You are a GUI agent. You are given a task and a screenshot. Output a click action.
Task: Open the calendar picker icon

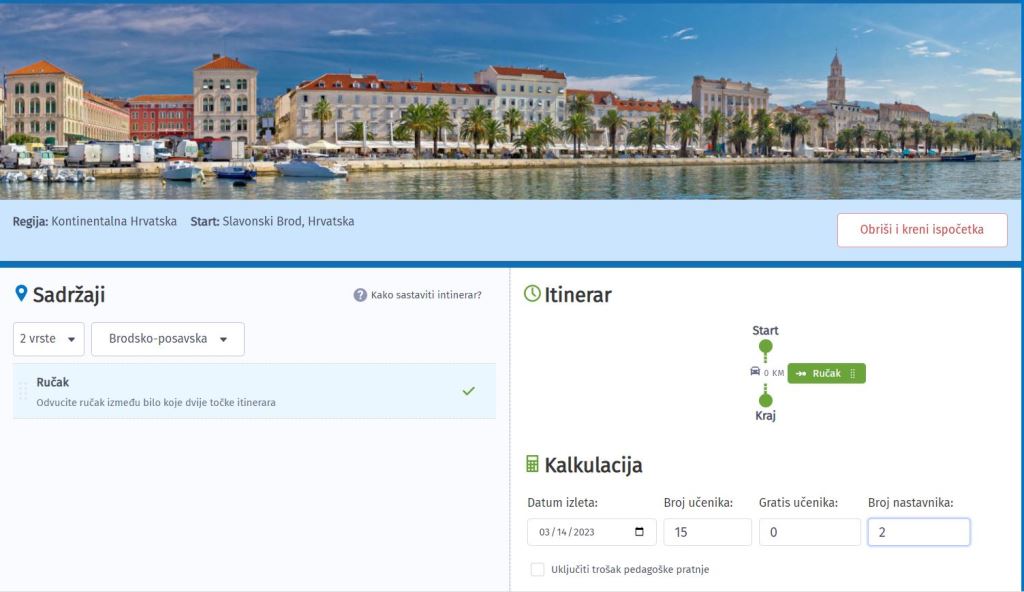639,531
